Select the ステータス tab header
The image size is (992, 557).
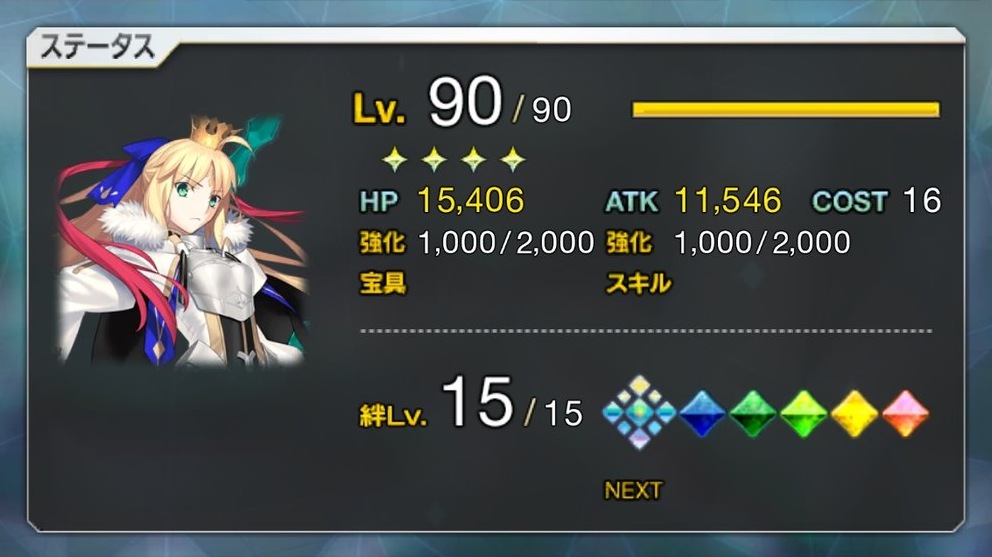[x=98, y=47]
